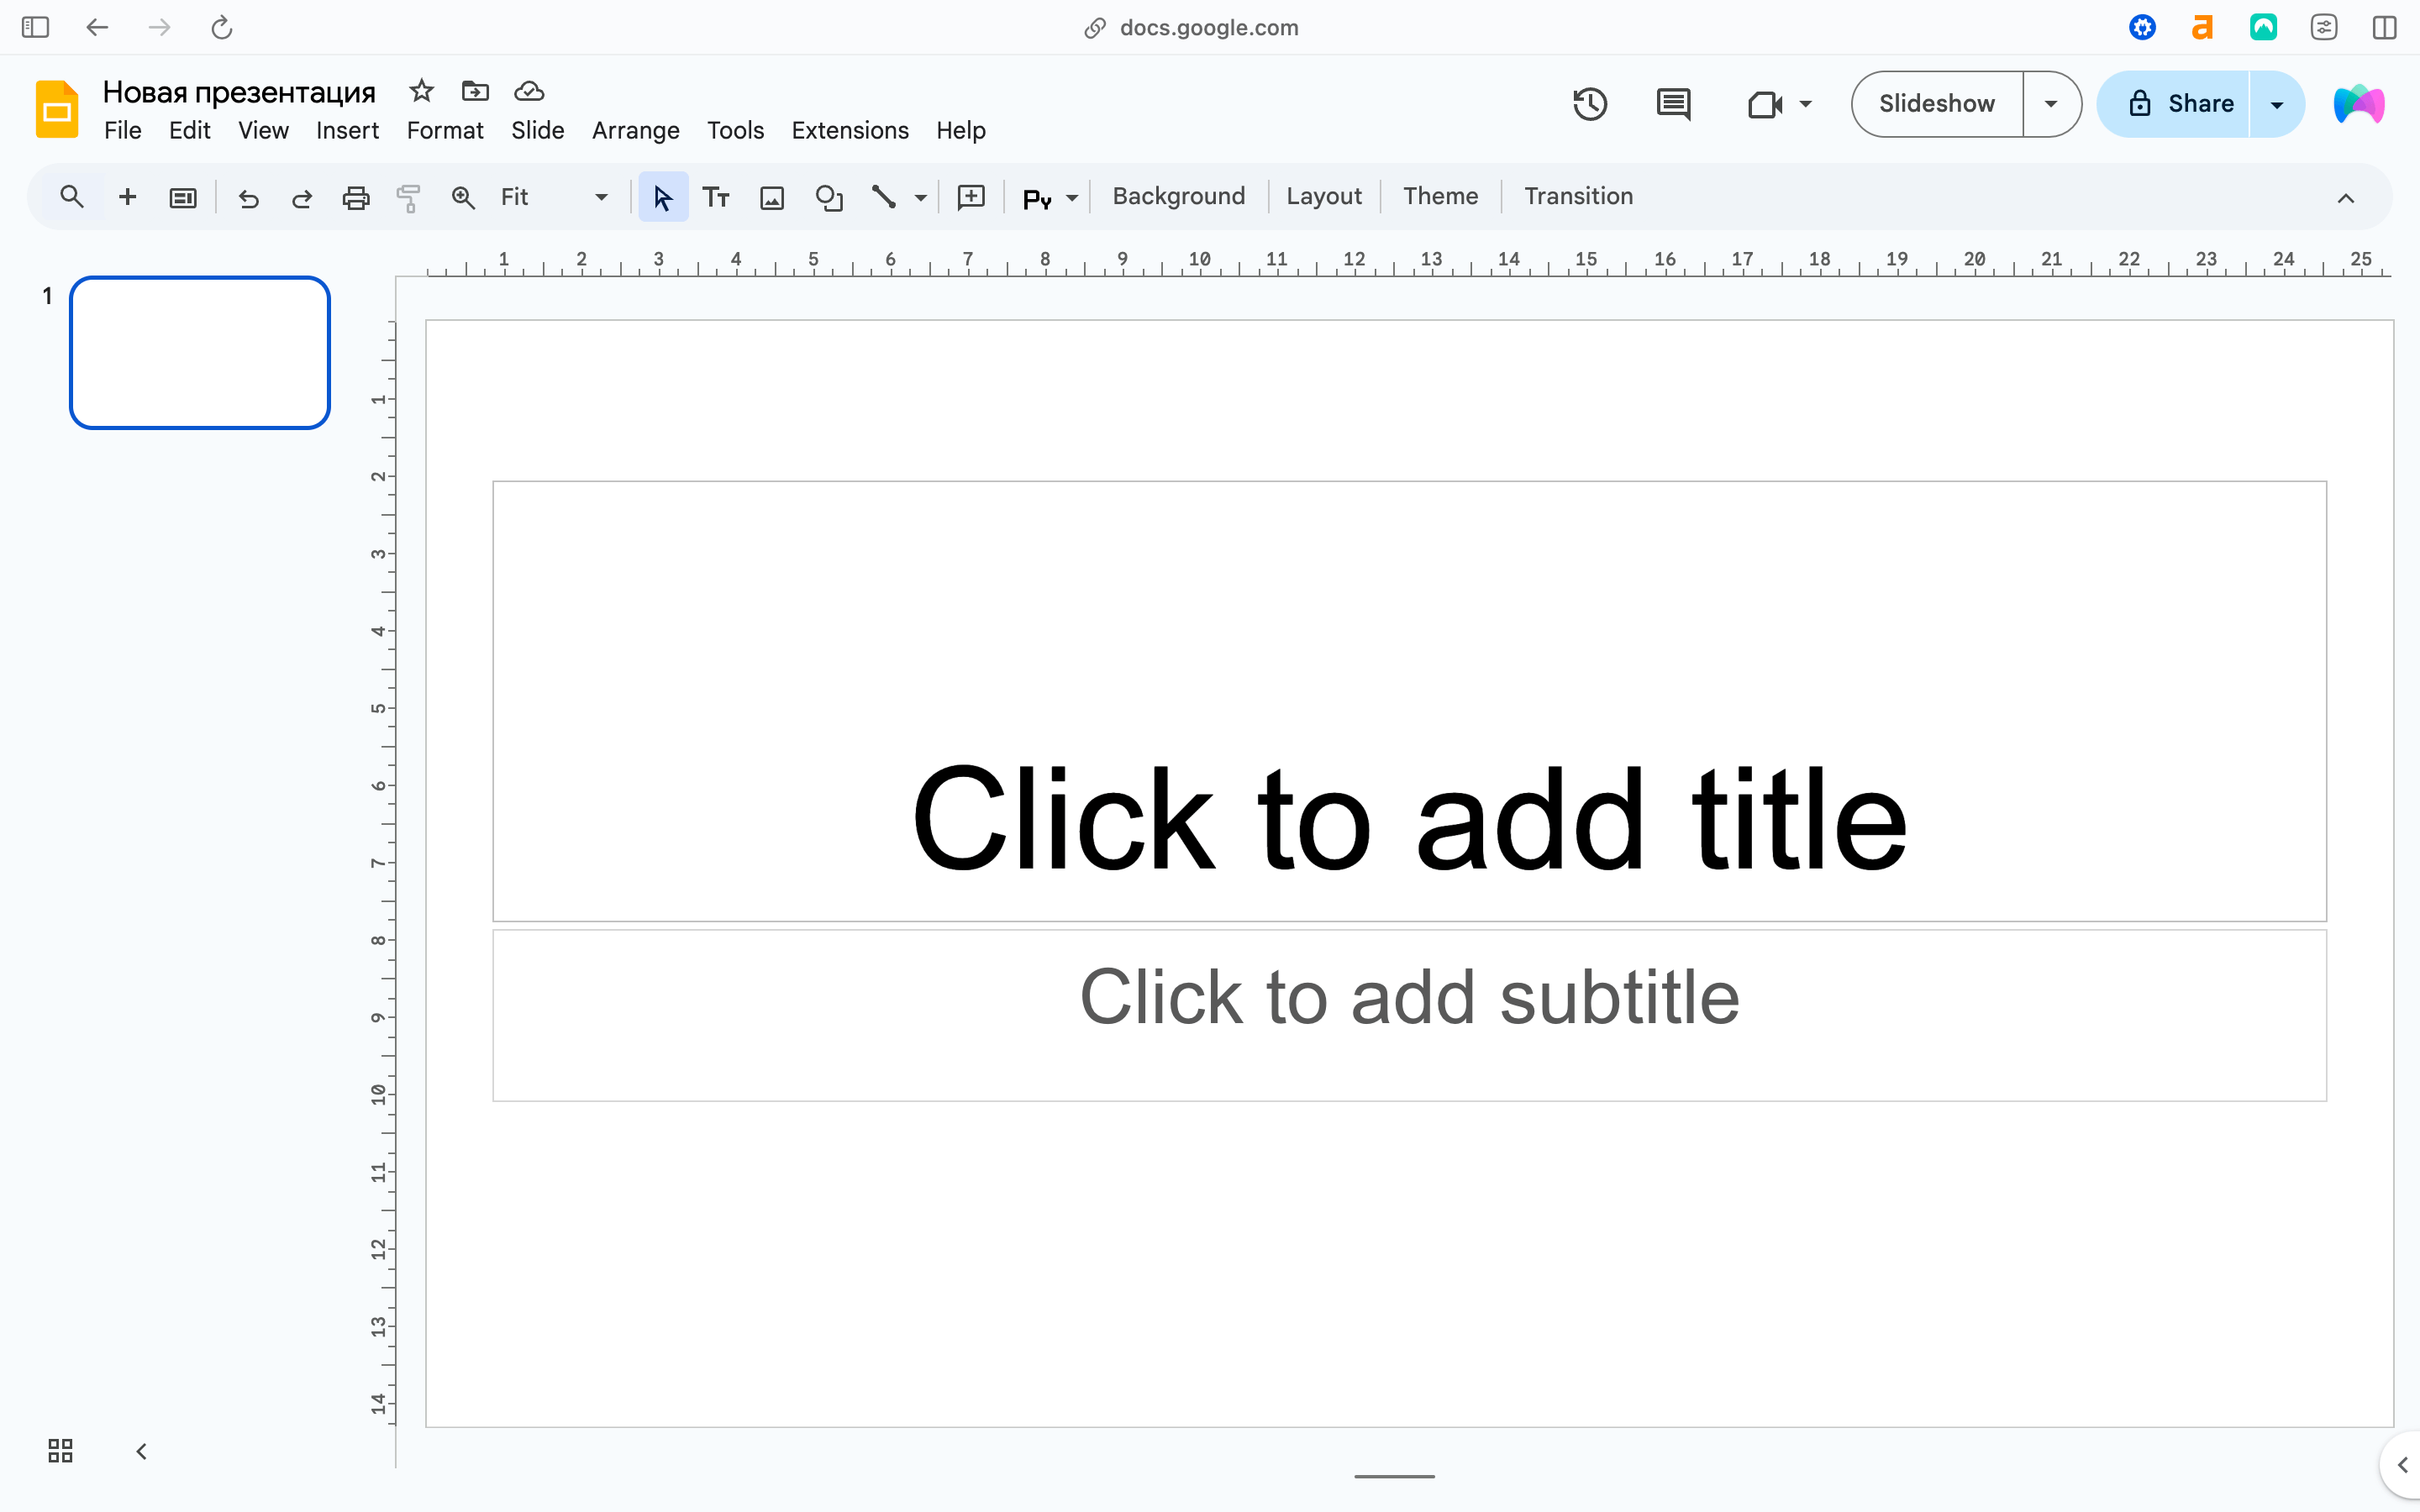Select slide 1 thumbnail

click(x=200, y=353)
